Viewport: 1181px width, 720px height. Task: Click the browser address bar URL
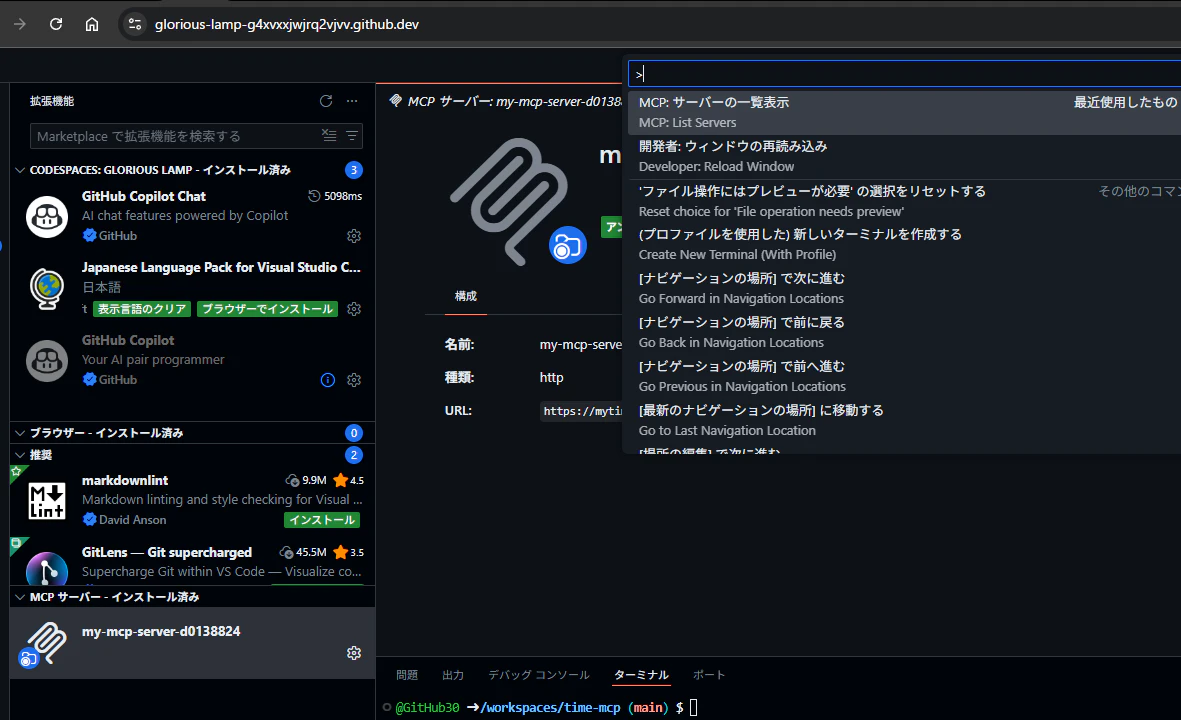point(287,24)
